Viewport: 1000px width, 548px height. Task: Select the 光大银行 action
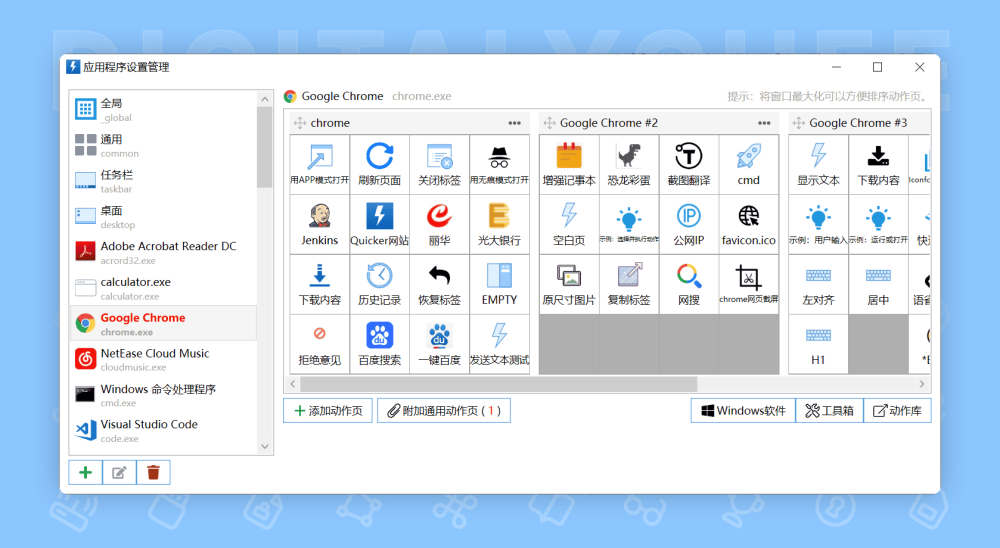click(x=499, y=225)
